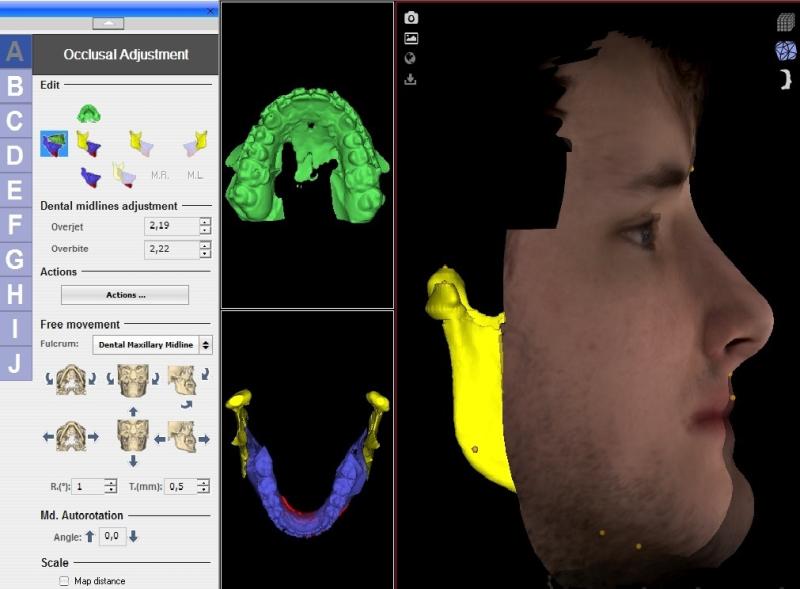Click the soft tissue profile icon

[785, 79]
